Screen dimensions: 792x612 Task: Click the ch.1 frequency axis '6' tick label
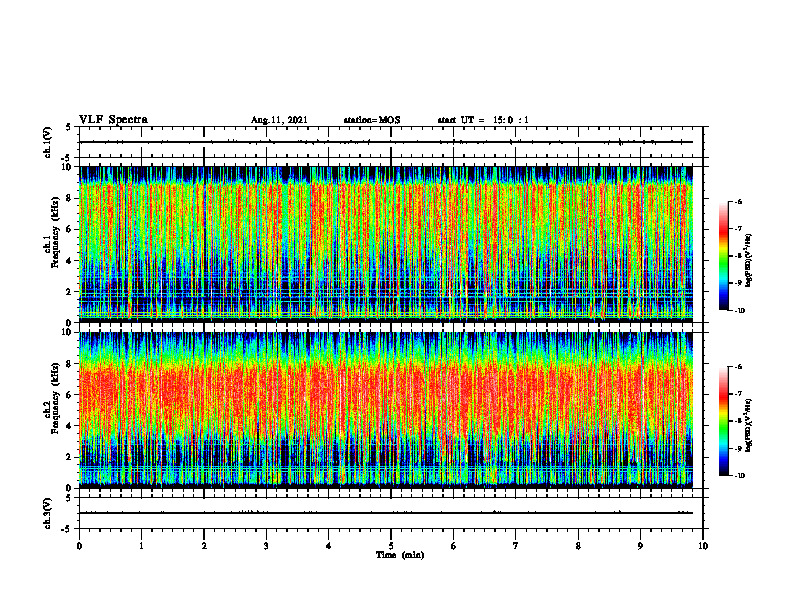[x=70, y=229]
